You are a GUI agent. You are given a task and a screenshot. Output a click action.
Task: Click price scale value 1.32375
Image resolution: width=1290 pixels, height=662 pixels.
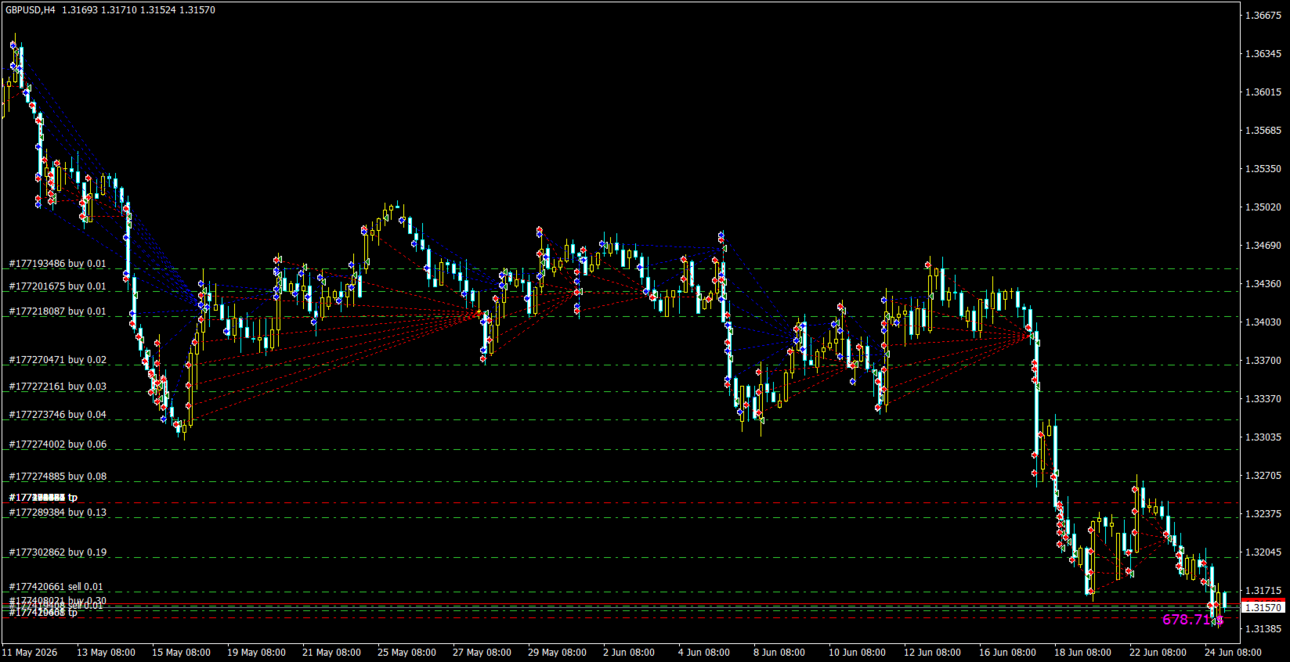pyautogui.click(x=1263, y=514)
